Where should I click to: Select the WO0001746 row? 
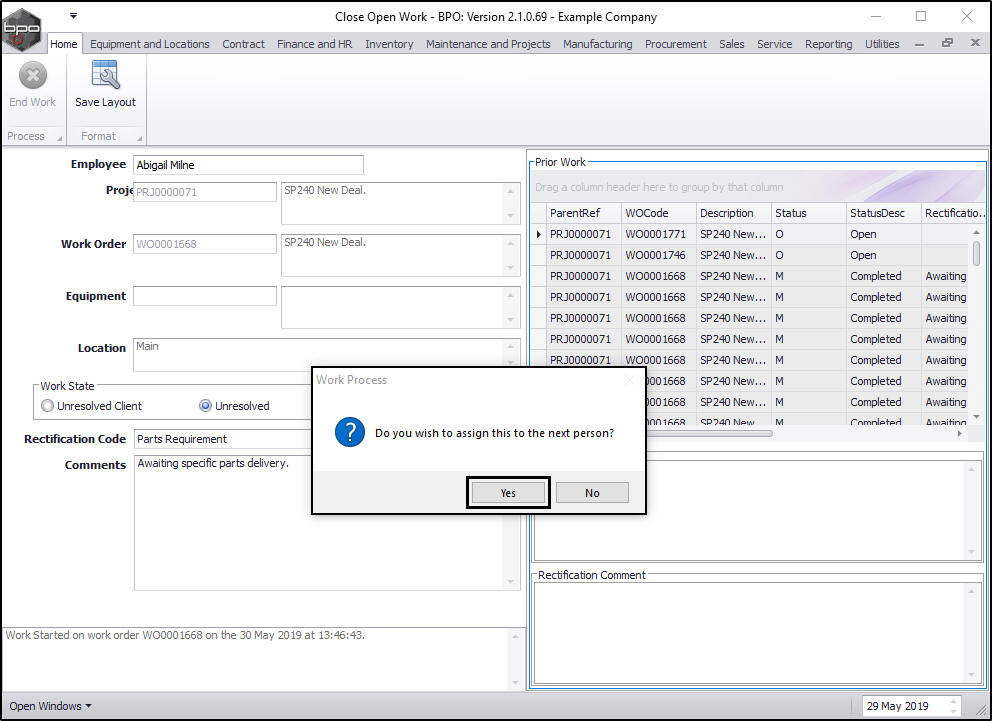coord(750,255)
